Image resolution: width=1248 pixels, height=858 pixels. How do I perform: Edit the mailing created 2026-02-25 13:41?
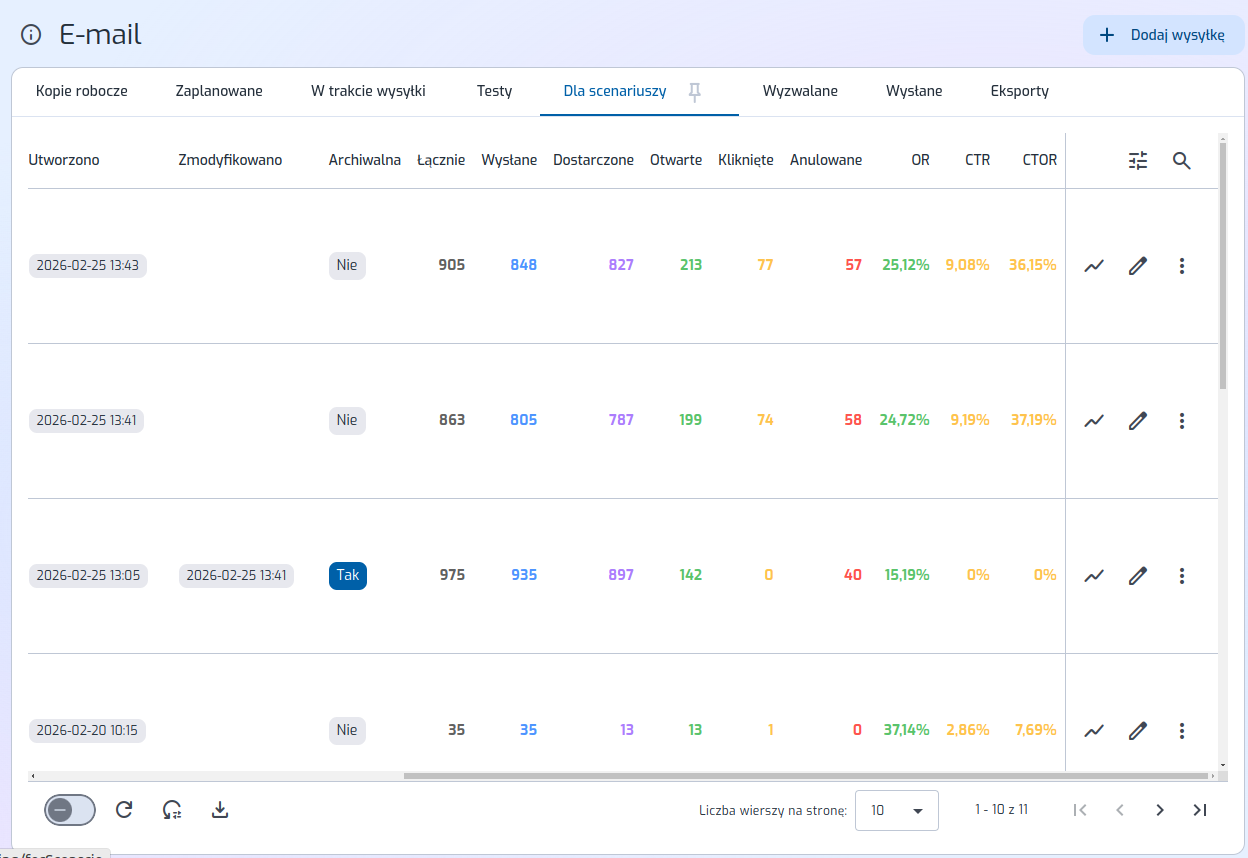pyautogui.click(x=1137, y=421)
